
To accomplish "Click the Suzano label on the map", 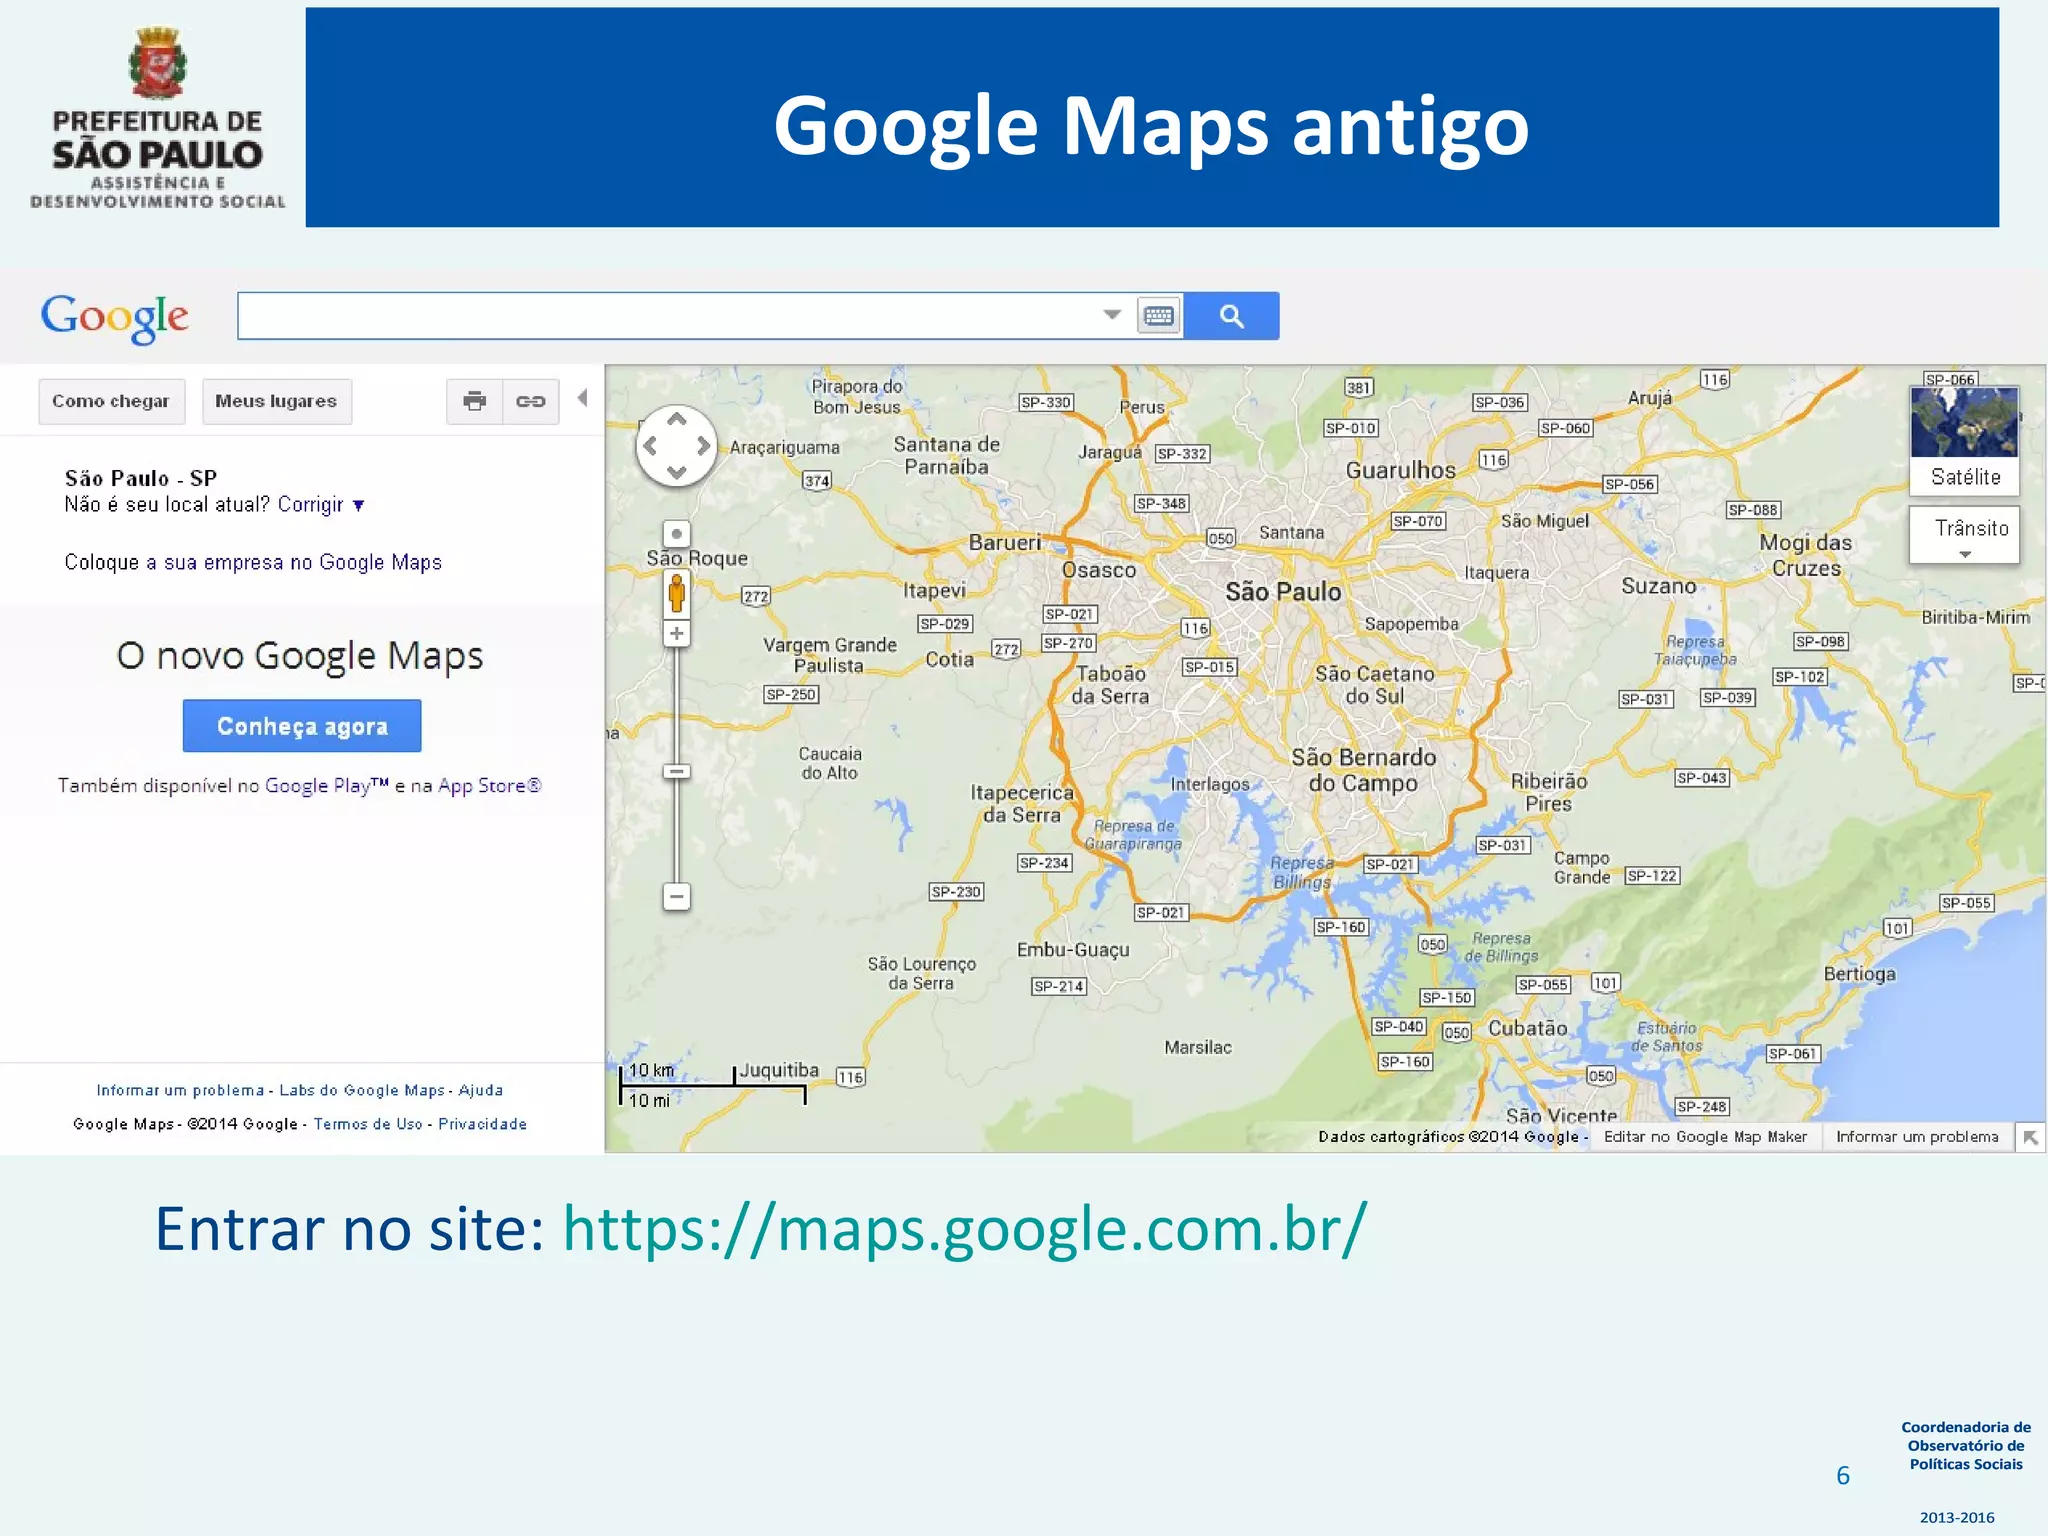I will [1659, 586].
